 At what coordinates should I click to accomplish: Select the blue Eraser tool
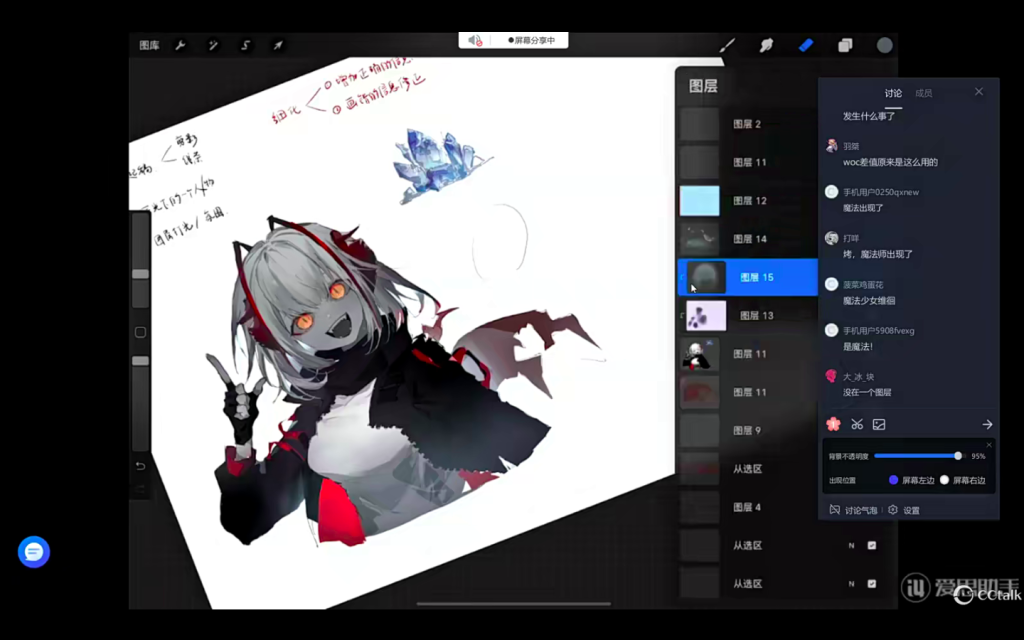pyautogui.click(x=806, y=45)
